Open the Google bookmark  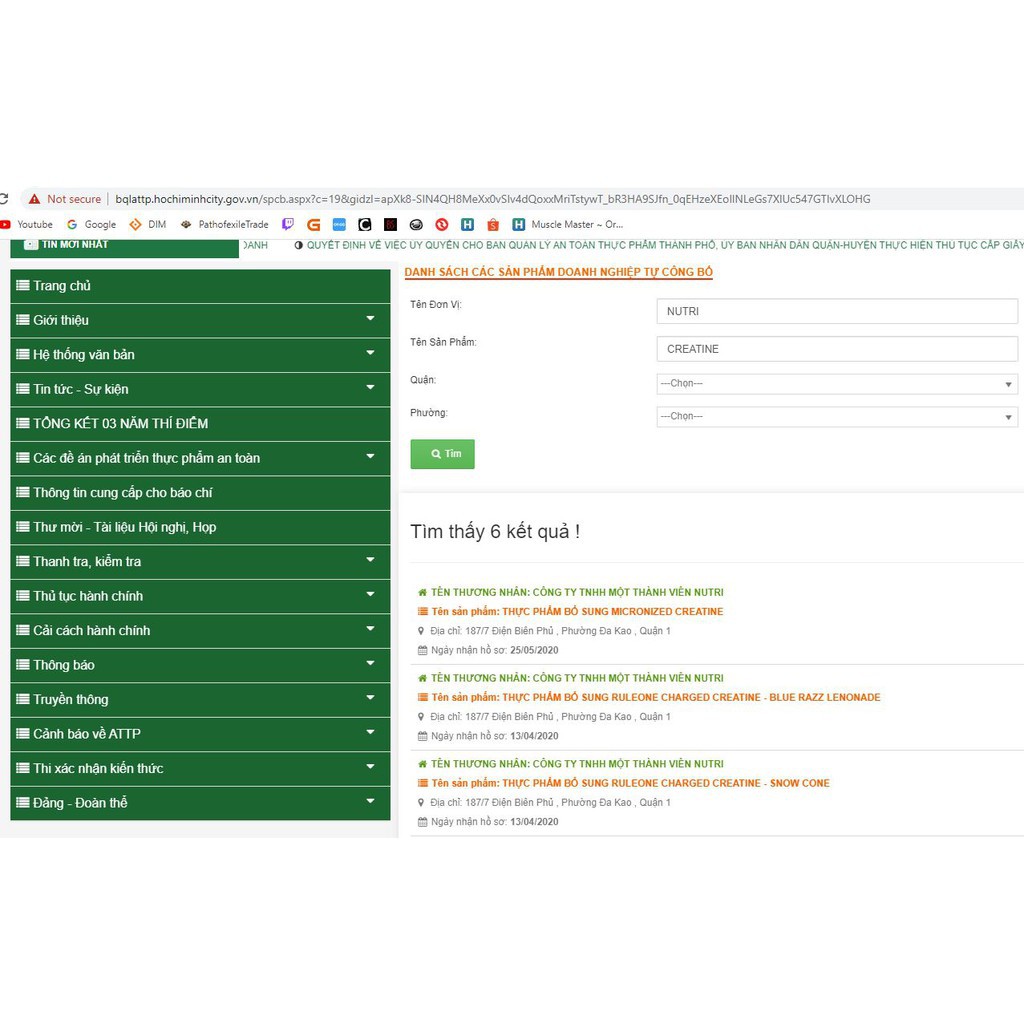[x=91, y=225]
